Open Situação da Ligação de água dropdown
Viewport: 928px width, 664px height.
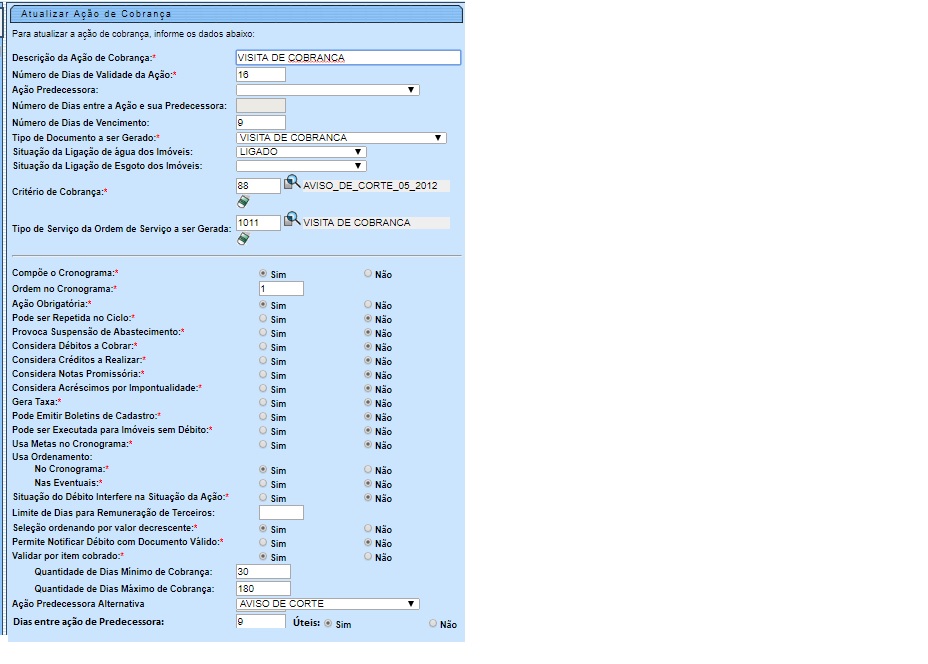coord(301,152)
